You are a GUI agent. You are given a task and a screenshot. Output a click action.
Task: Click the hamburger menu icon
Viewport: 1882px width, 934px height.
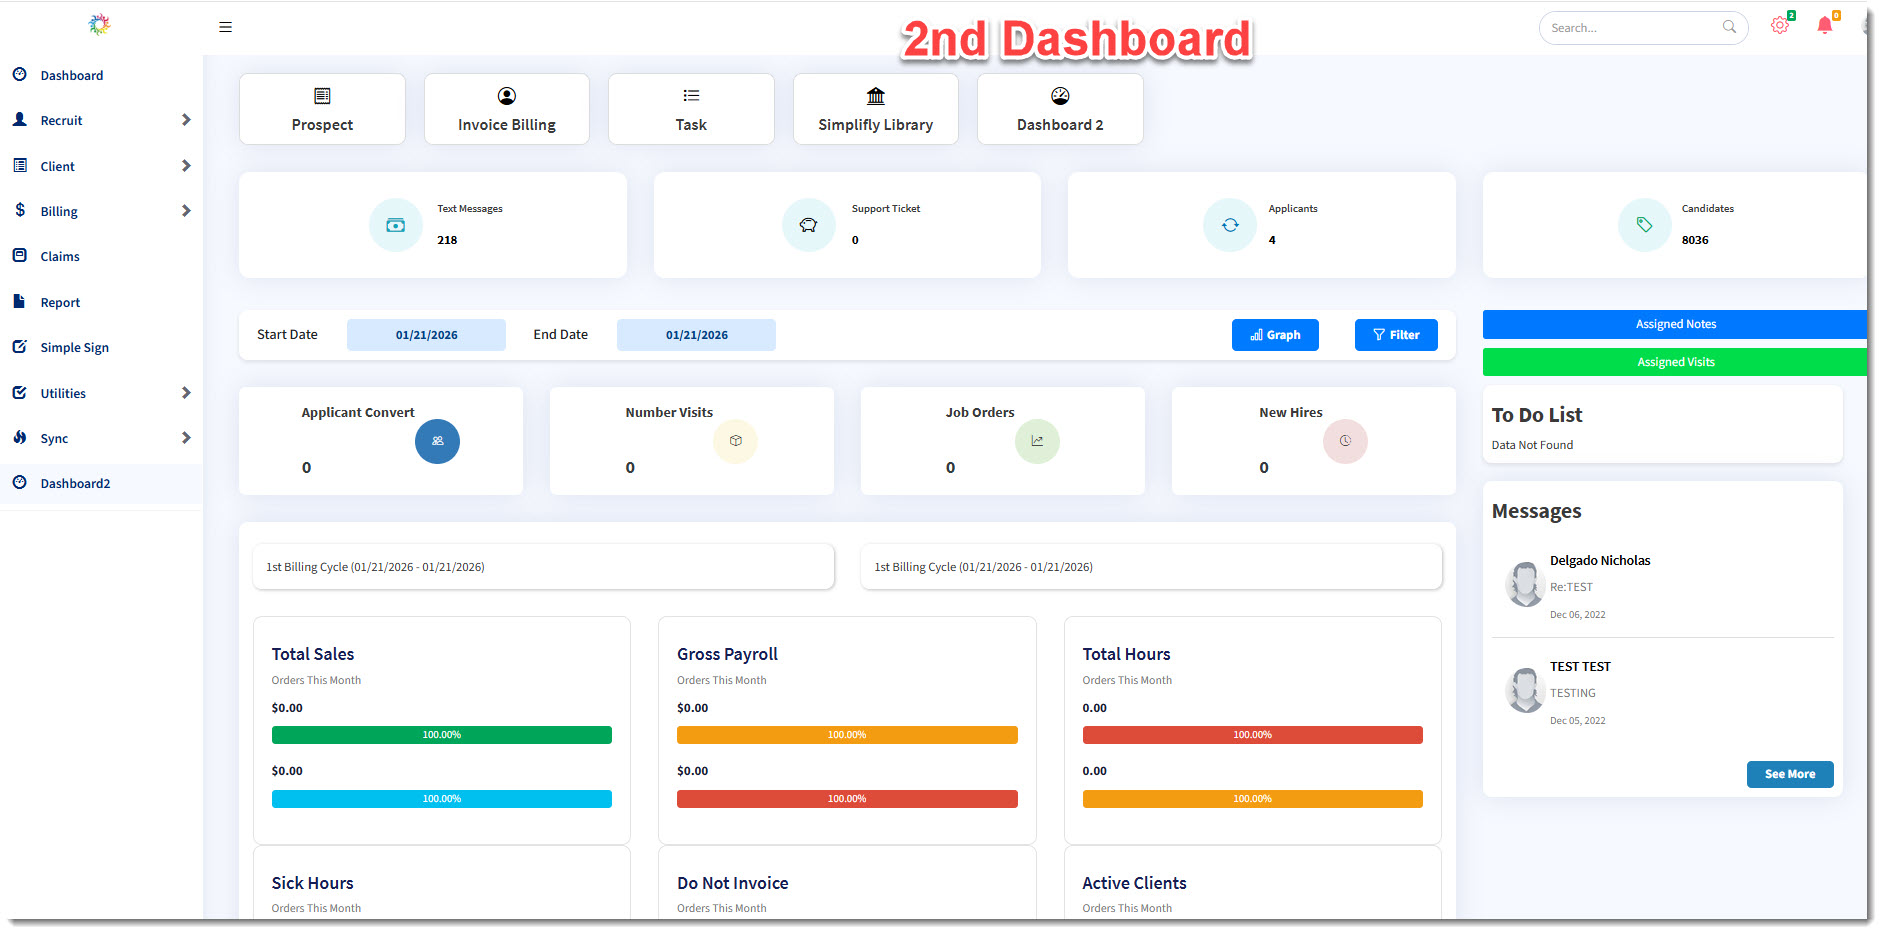coord(225,27)
